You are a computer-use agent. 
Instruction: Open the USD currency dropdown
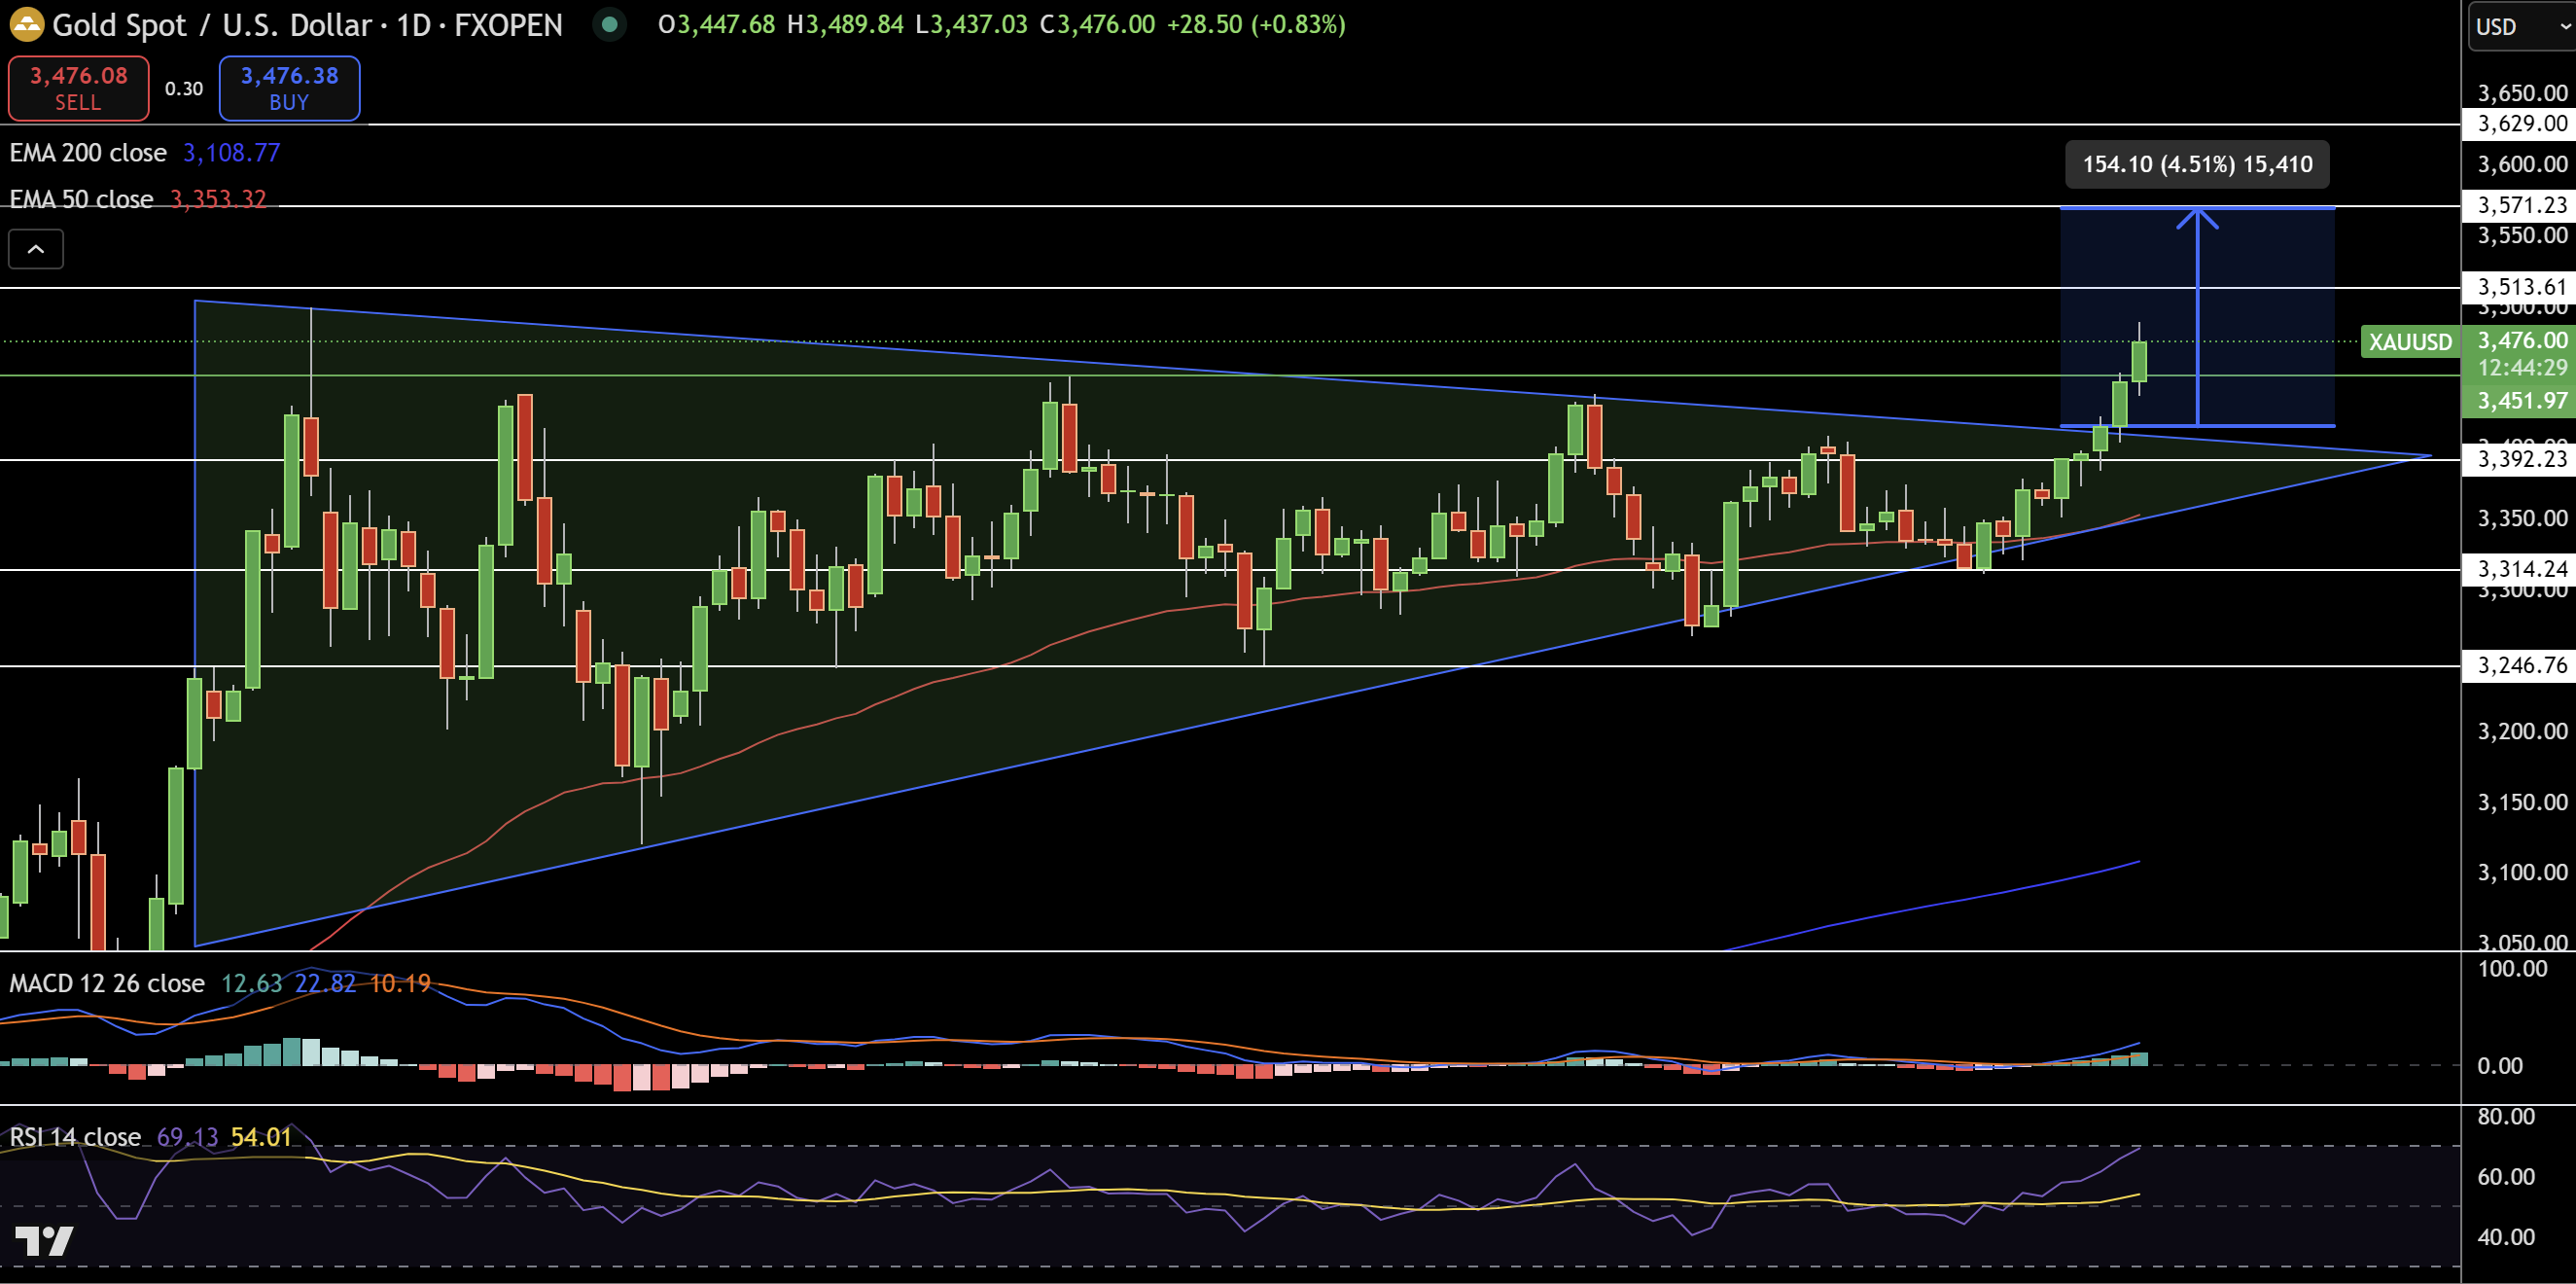(2521, 26)
